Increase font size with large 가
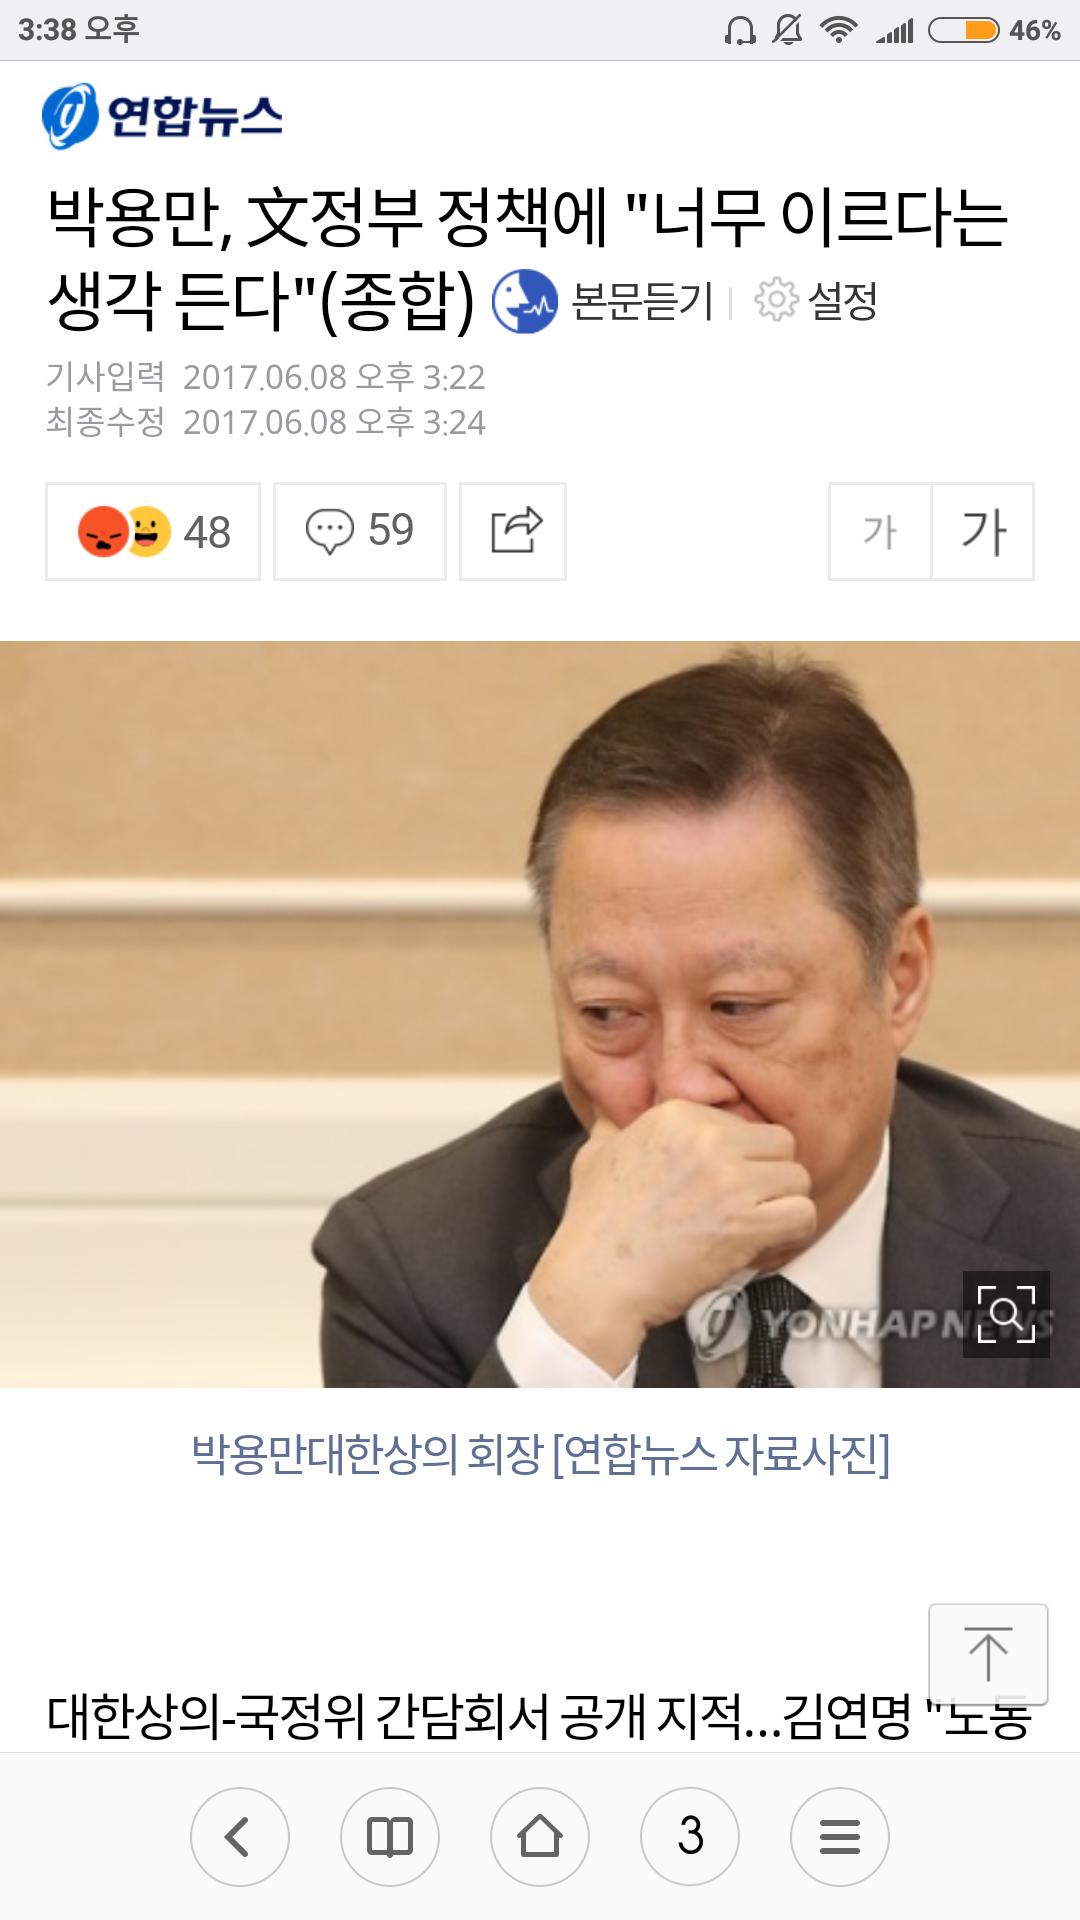 [x=983, y=531]
